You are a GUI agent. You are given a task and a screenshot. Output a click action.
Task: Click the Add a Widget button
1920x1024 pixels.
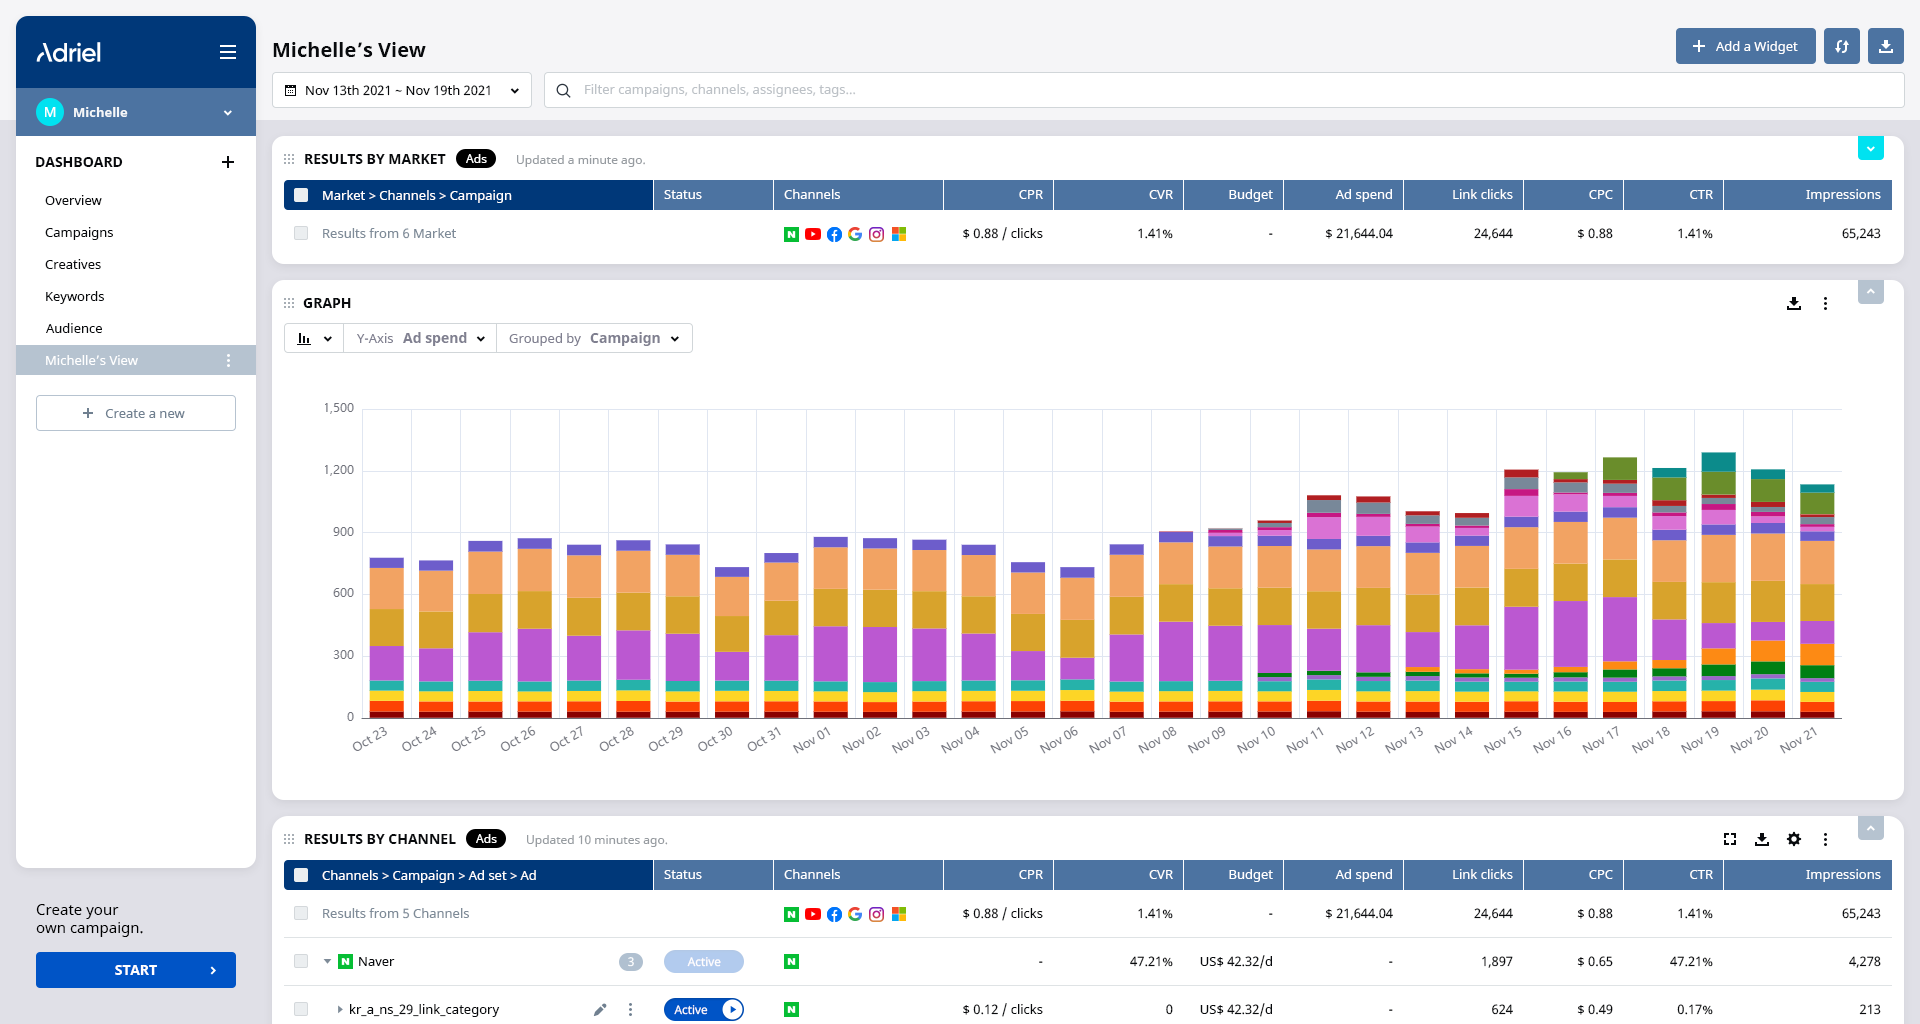pyautogui.click(x=1746, y=46)
